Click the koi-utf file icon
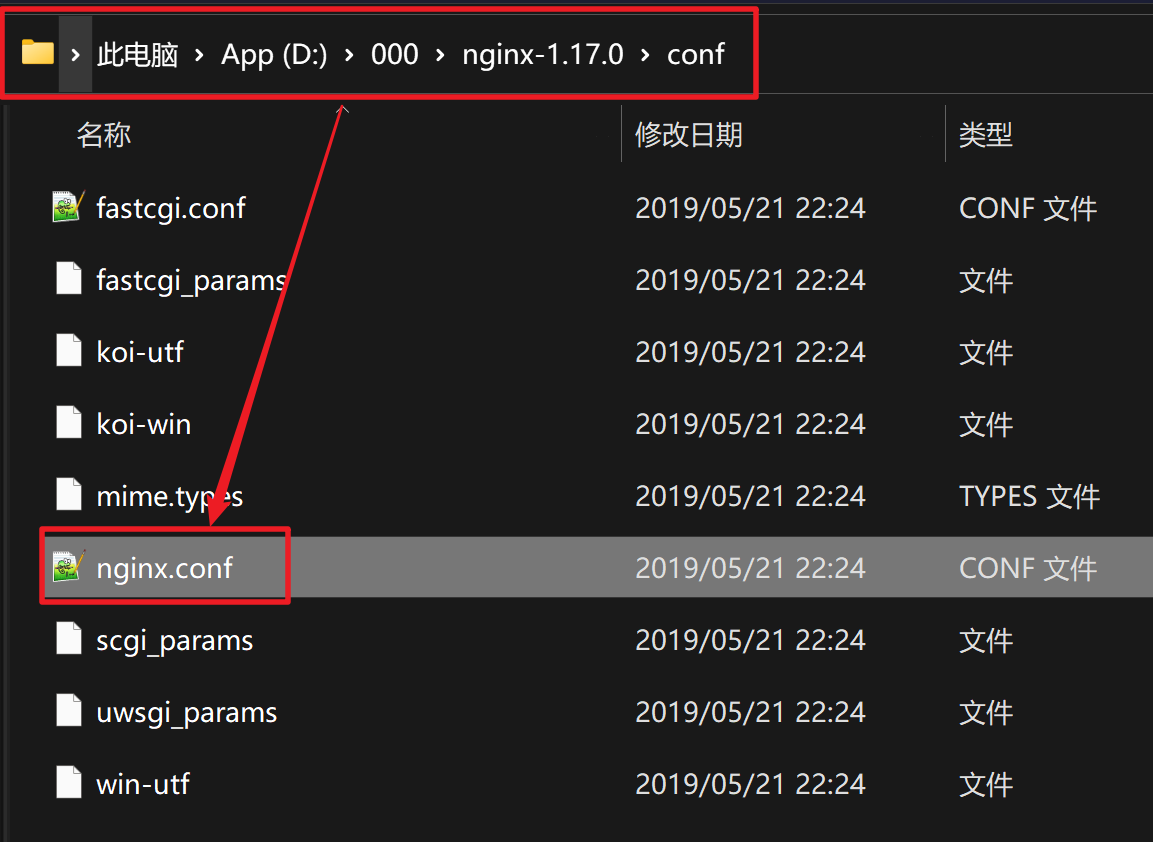The image size is (1153, 842). tap(68, 351)
